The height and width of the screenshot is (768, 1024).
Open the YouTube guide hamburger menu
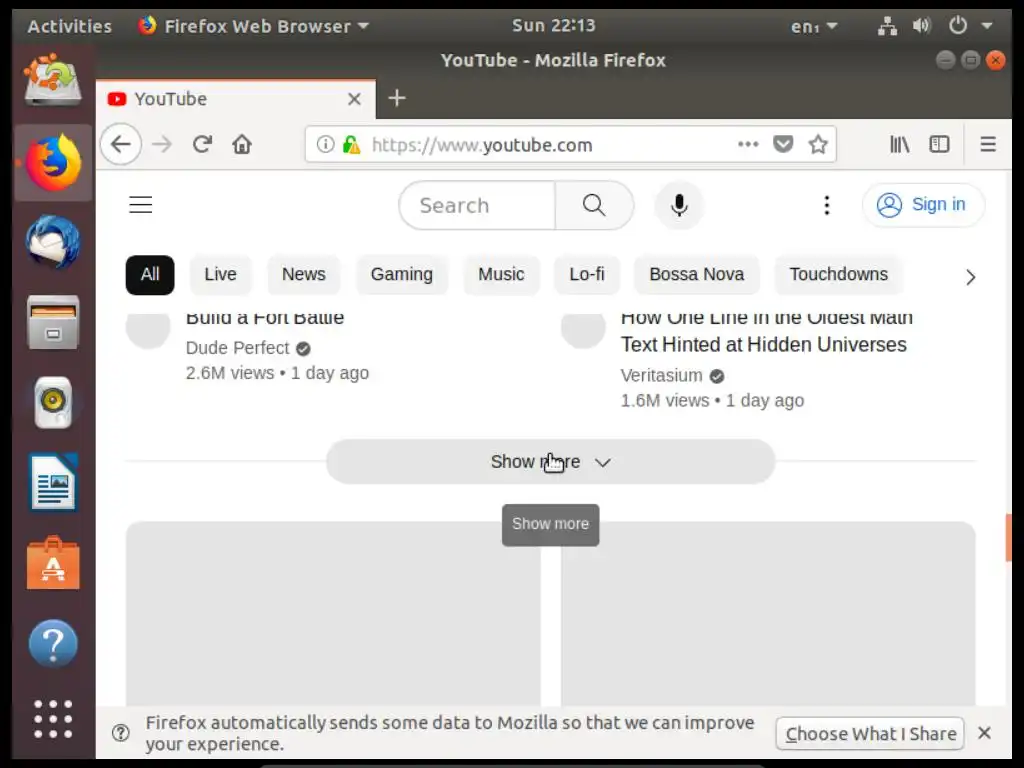point(140,205)
